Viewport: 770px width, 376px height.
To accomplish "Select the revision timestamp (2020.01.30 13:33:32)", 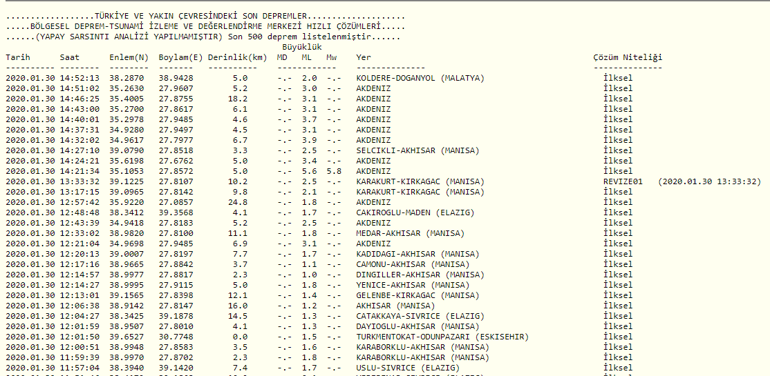I will point(709,182).
